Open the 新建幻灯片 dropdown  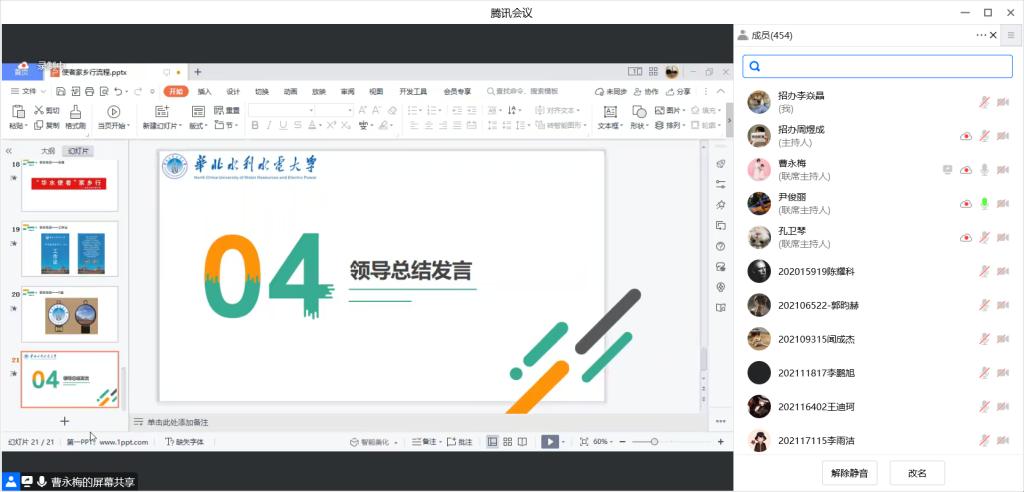tap(163, 126)
